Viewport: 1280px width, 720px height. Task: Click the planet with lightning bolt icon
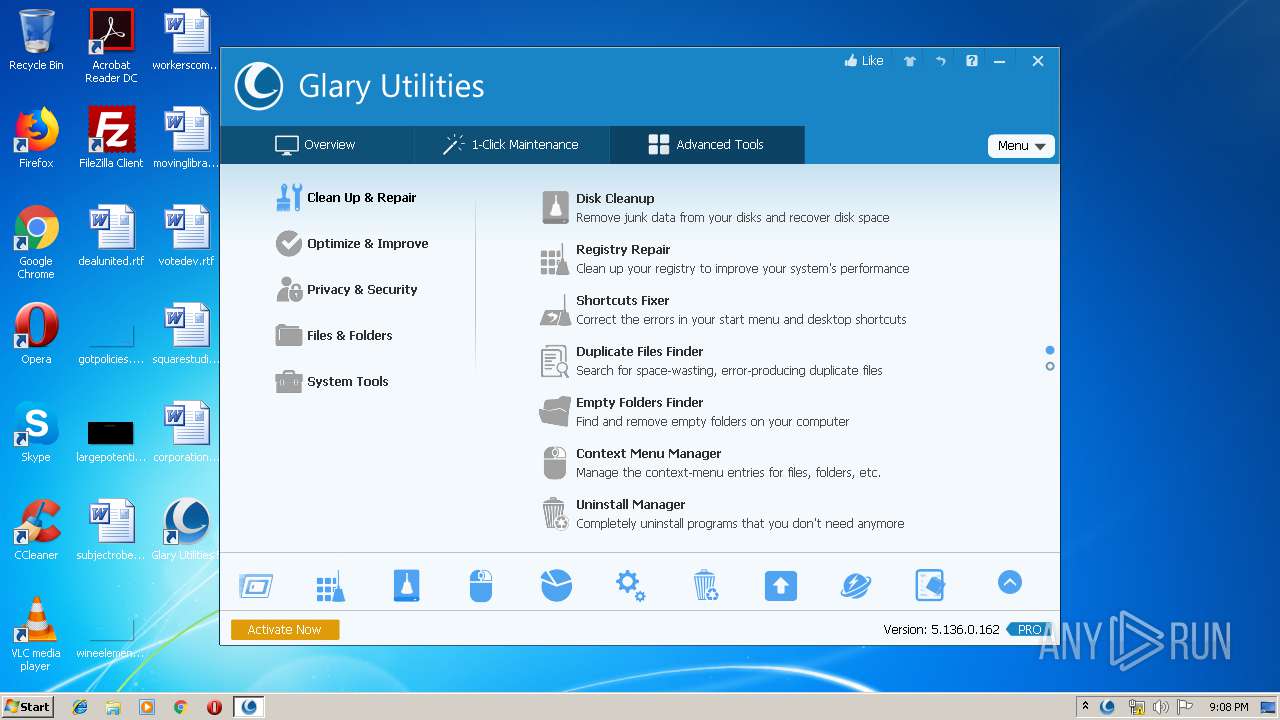coord(855,585)
